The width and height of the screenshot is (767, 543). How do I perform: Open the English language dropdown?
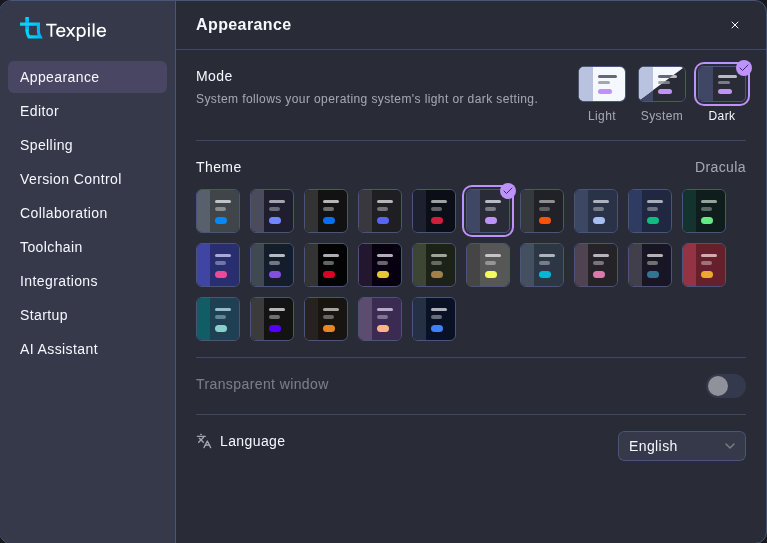click(x=682, y=446)
